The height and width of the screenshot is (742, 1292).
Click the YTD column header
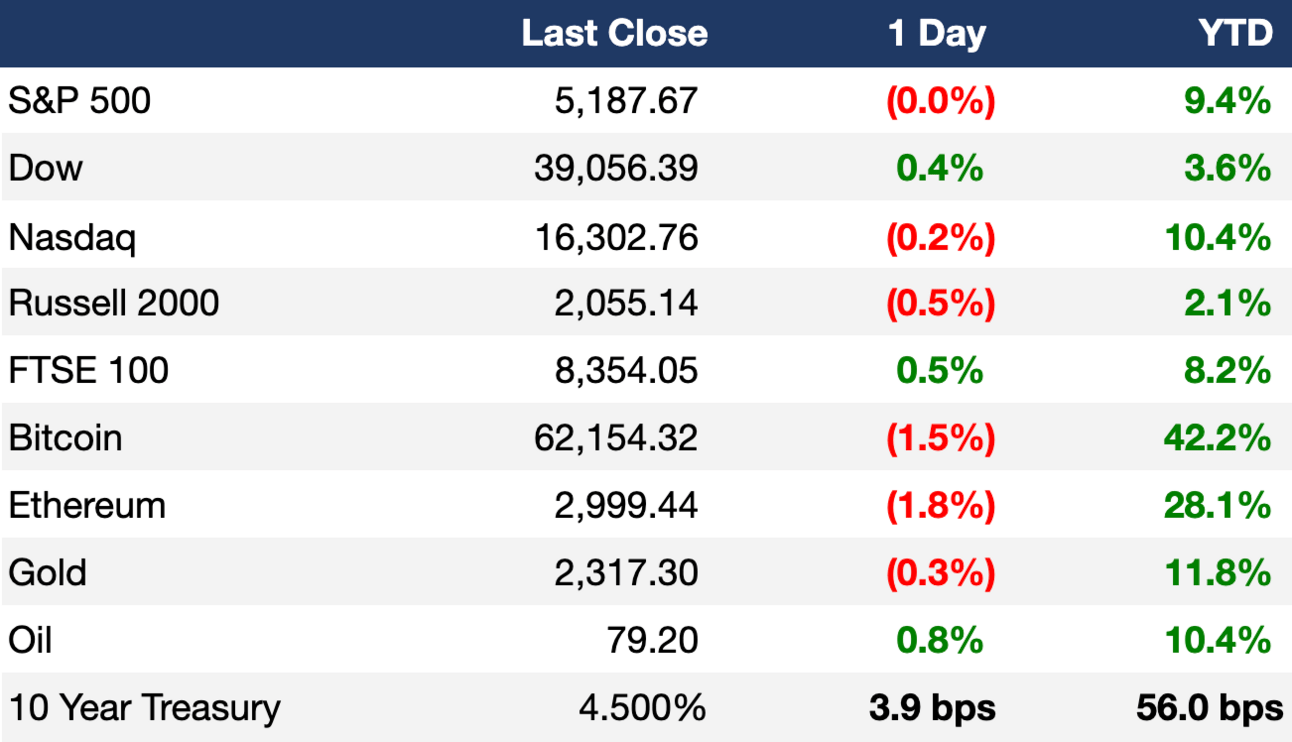[x=1236, y=33]
